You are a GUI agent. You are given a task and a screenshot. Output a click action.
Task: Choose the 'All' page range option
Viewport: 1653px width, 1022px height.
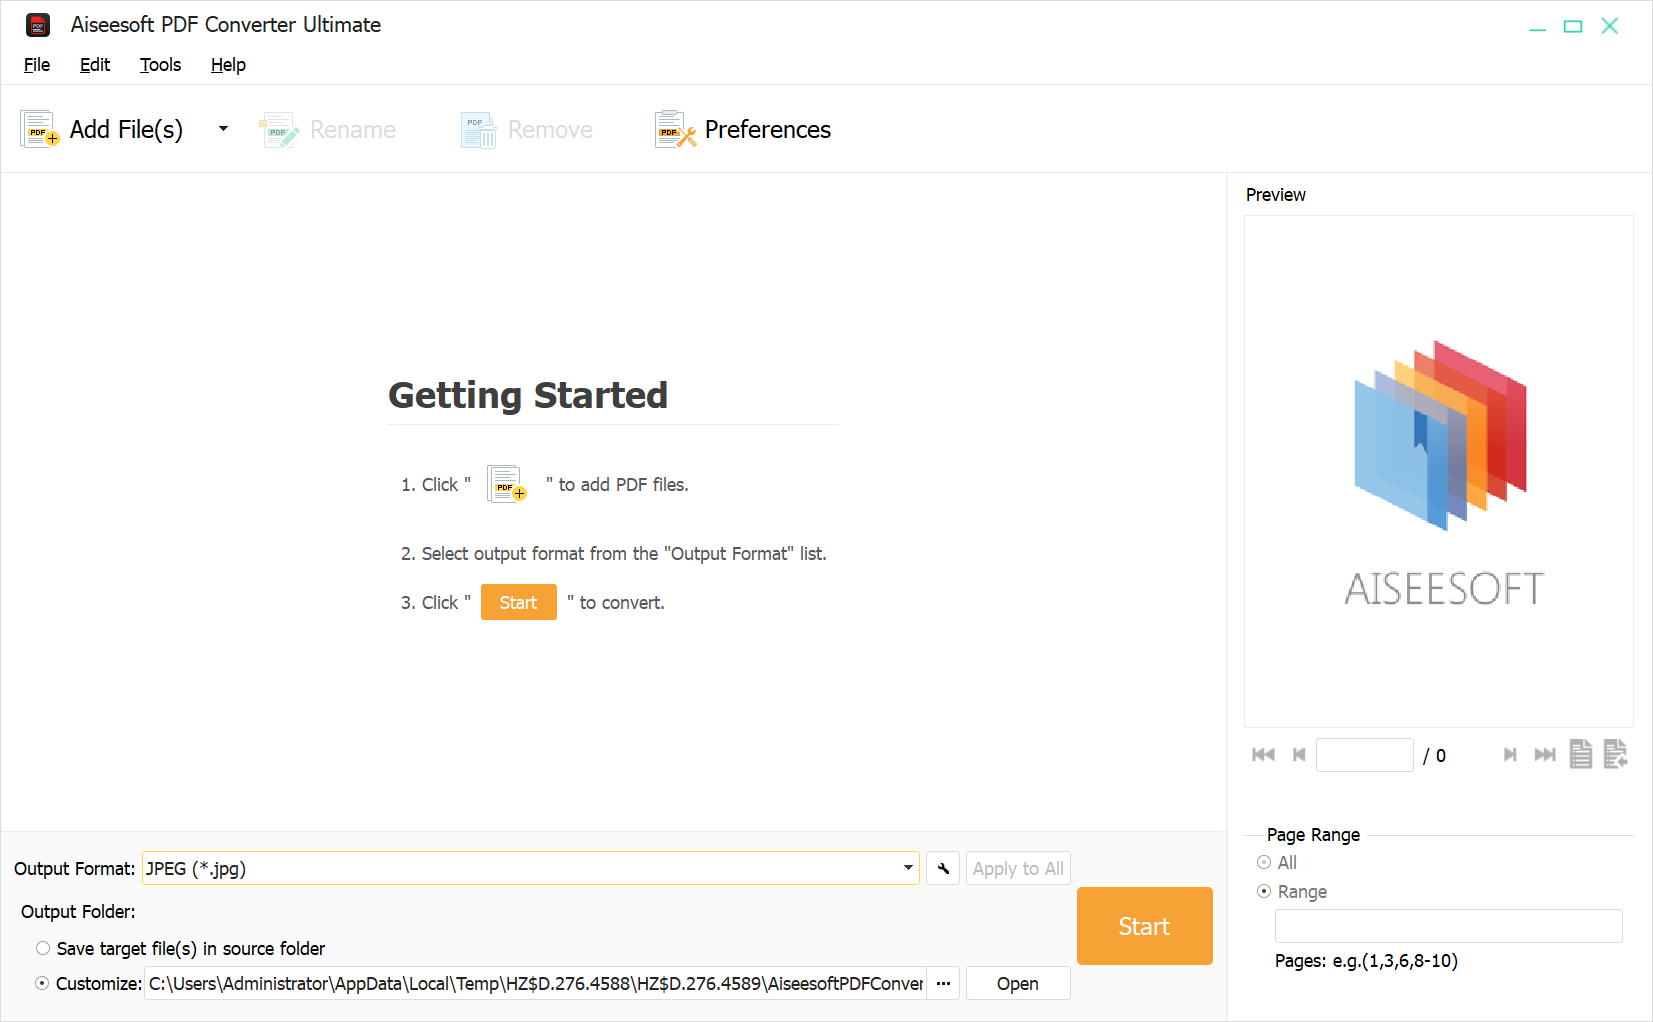tap(1264, 862)
